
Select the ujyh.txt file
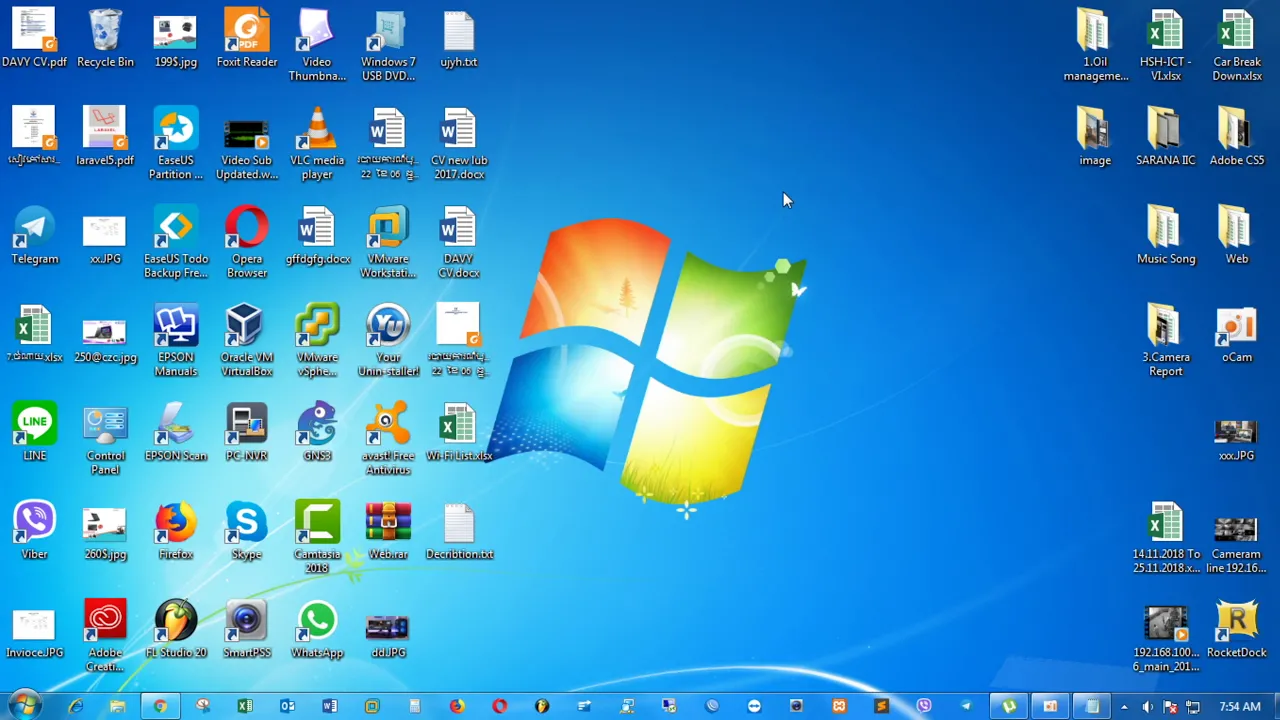coord(459,38)
